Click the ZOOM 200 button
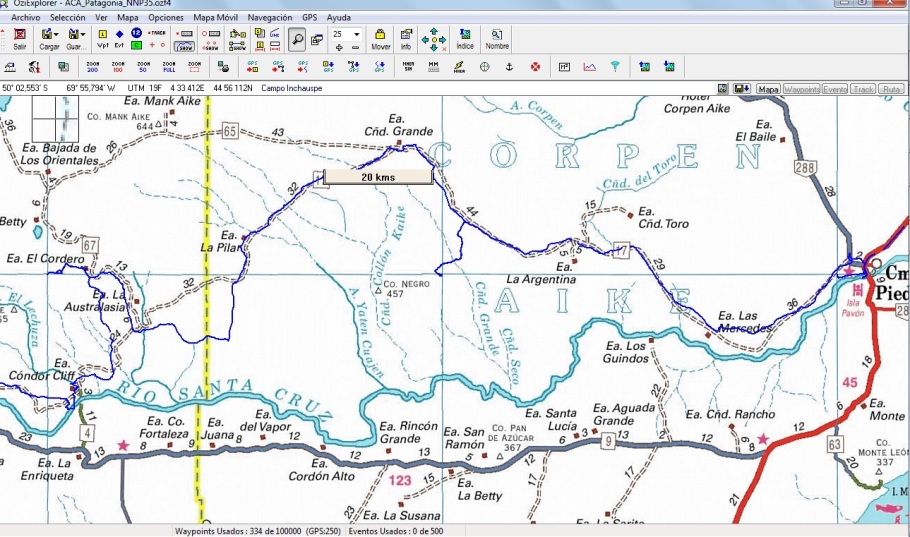 pyautogui.click(x=93, y=67)
